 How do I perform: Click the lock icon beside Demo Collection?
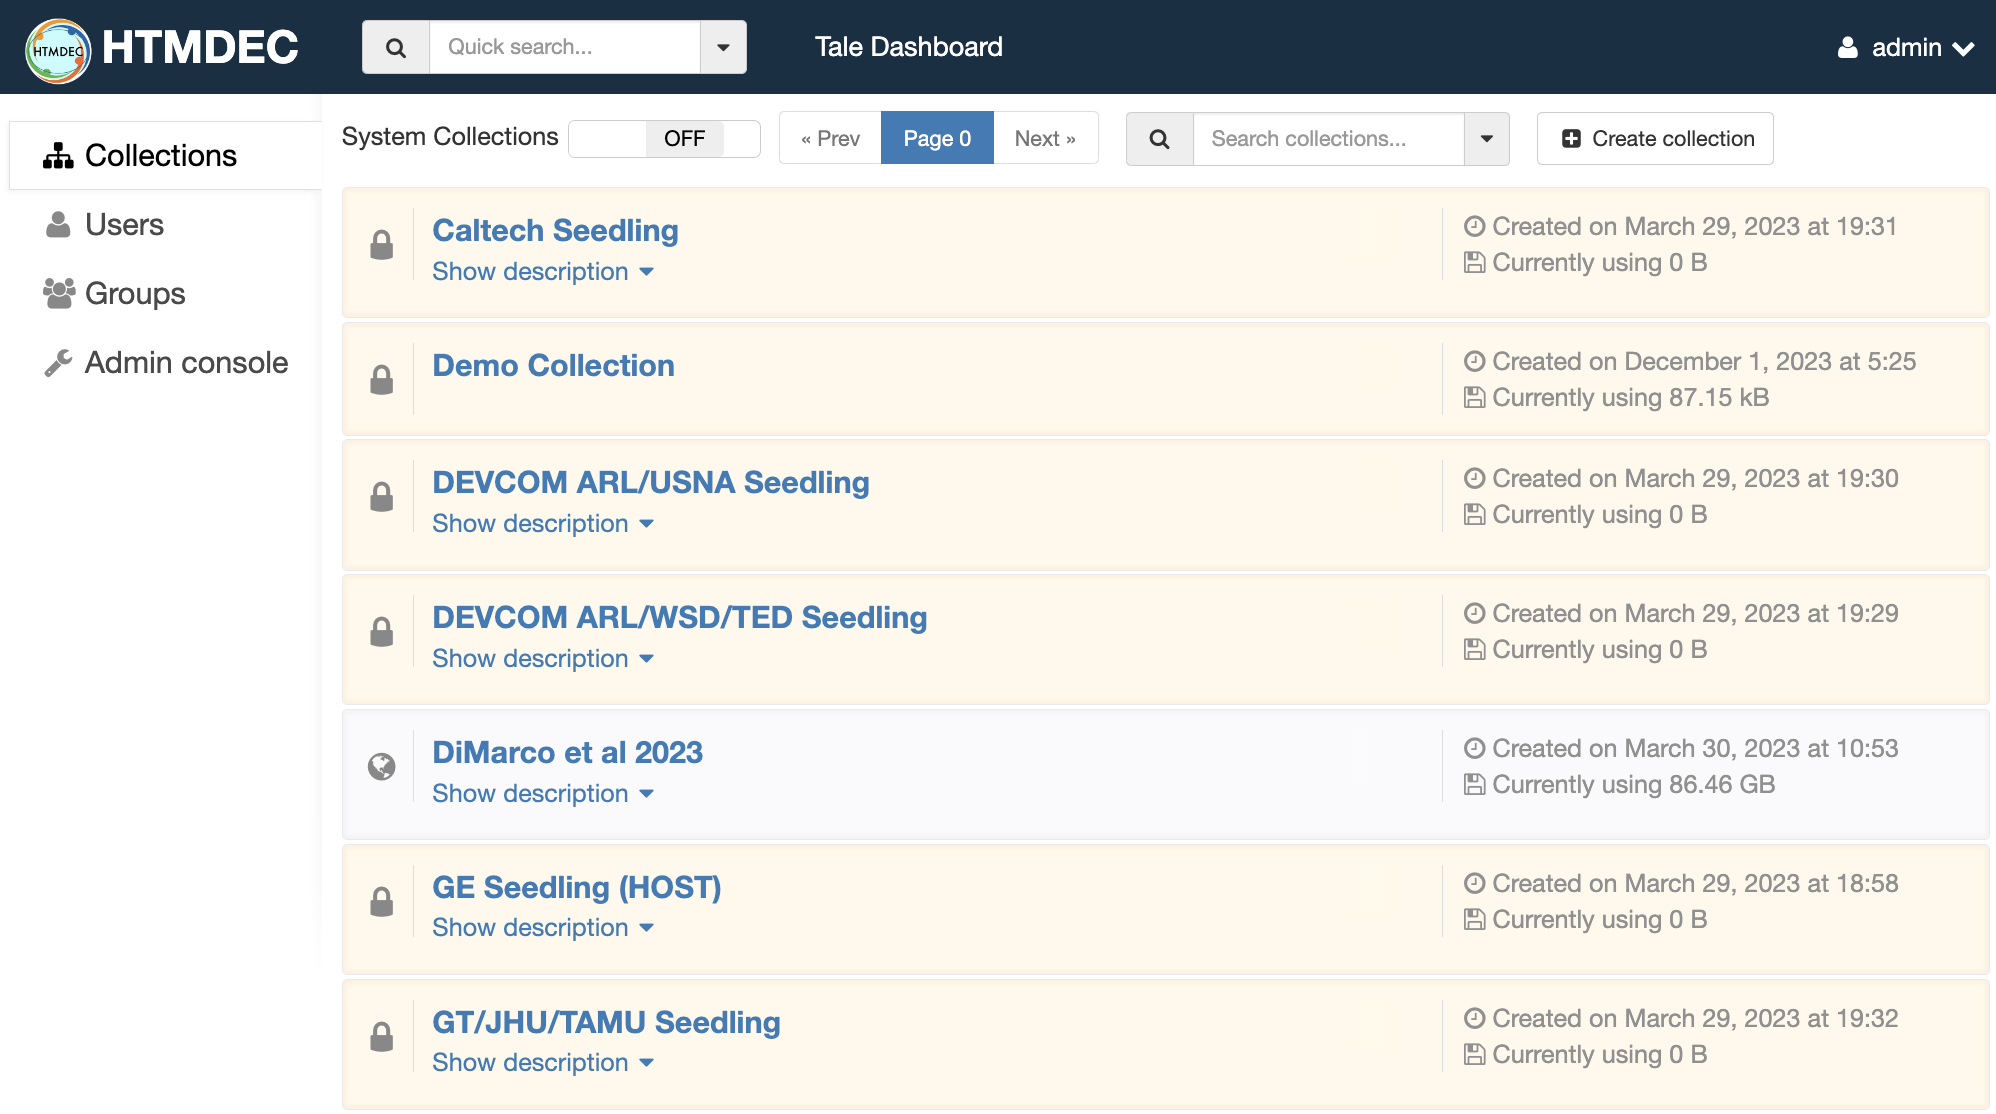(x=381, y=380)
